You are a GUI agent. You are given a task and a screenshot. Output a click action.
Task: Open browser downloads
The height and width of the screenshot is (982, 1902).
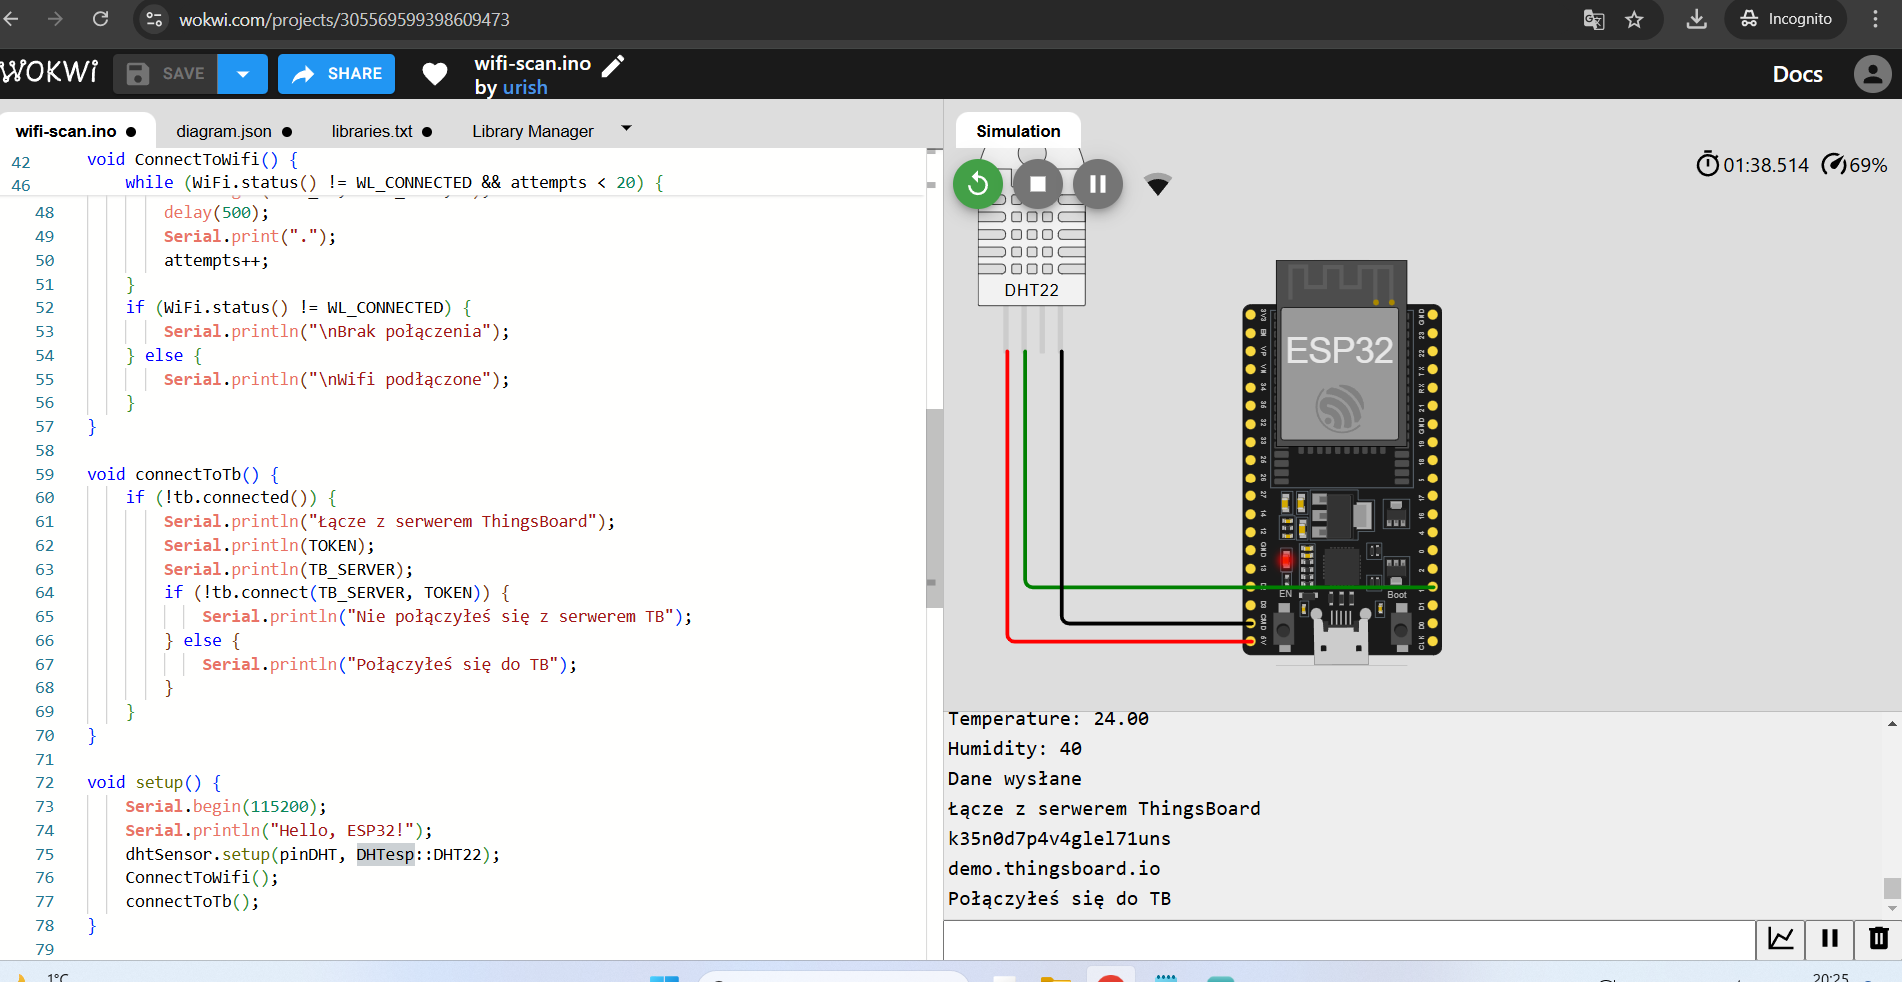coord(1697,19)
